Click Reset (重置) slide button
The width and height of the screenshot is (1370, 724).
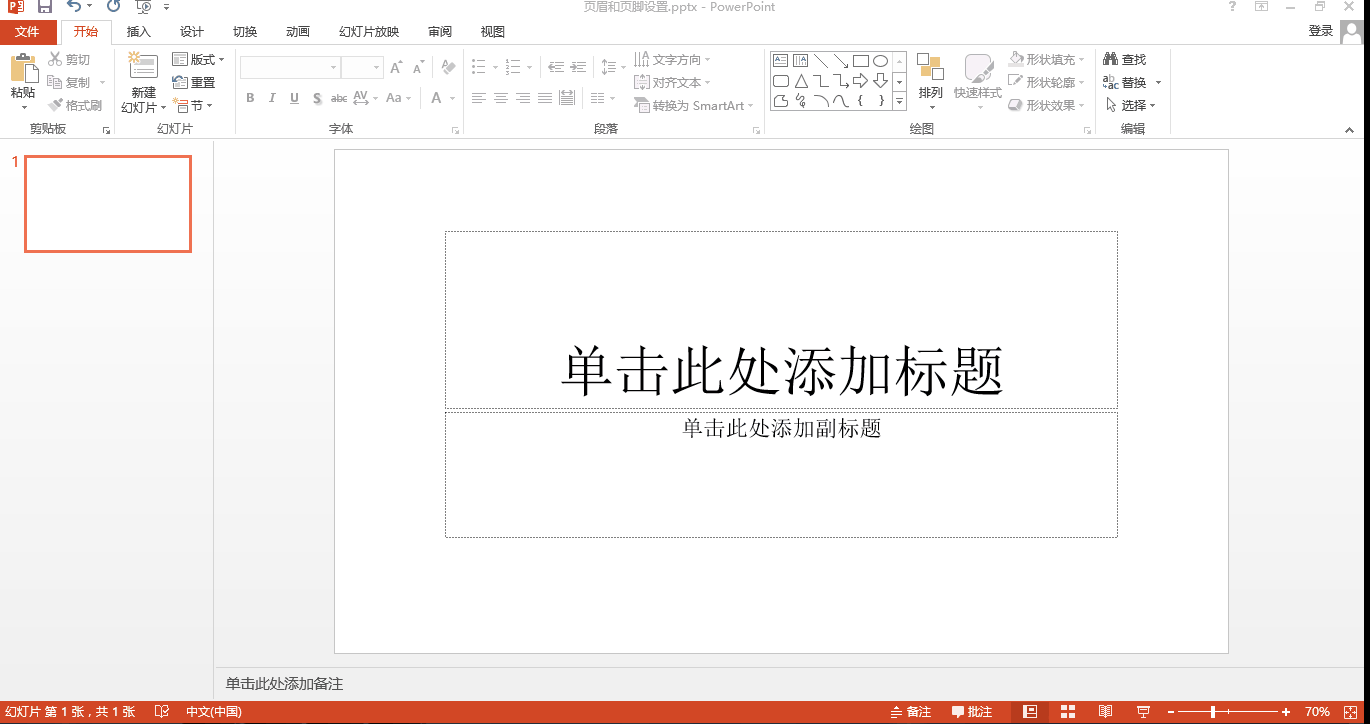pyautogui.click(x=194, y=83)
